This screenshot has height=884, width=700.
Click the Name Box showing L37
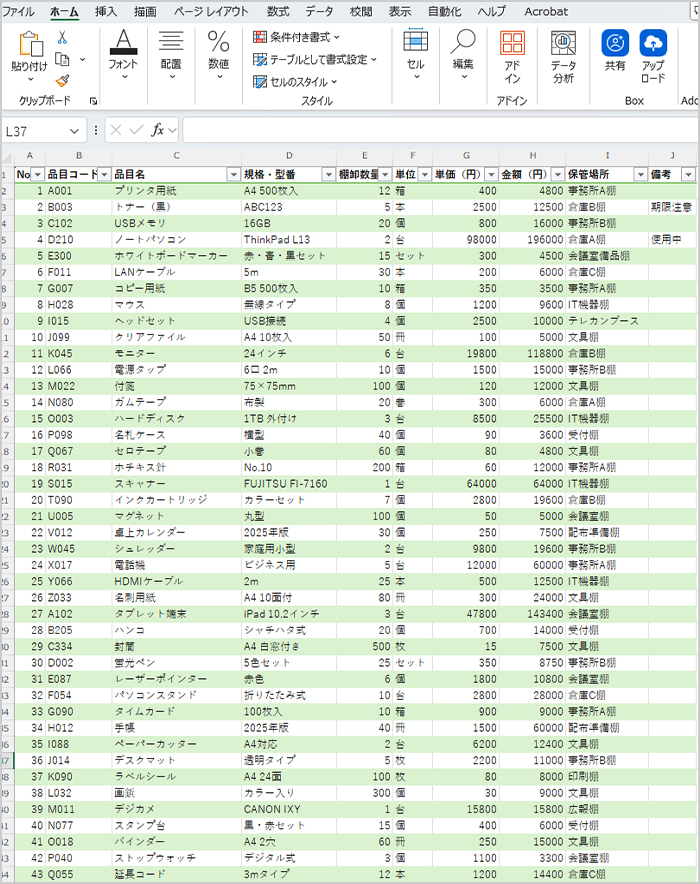(x=37, y=131)
